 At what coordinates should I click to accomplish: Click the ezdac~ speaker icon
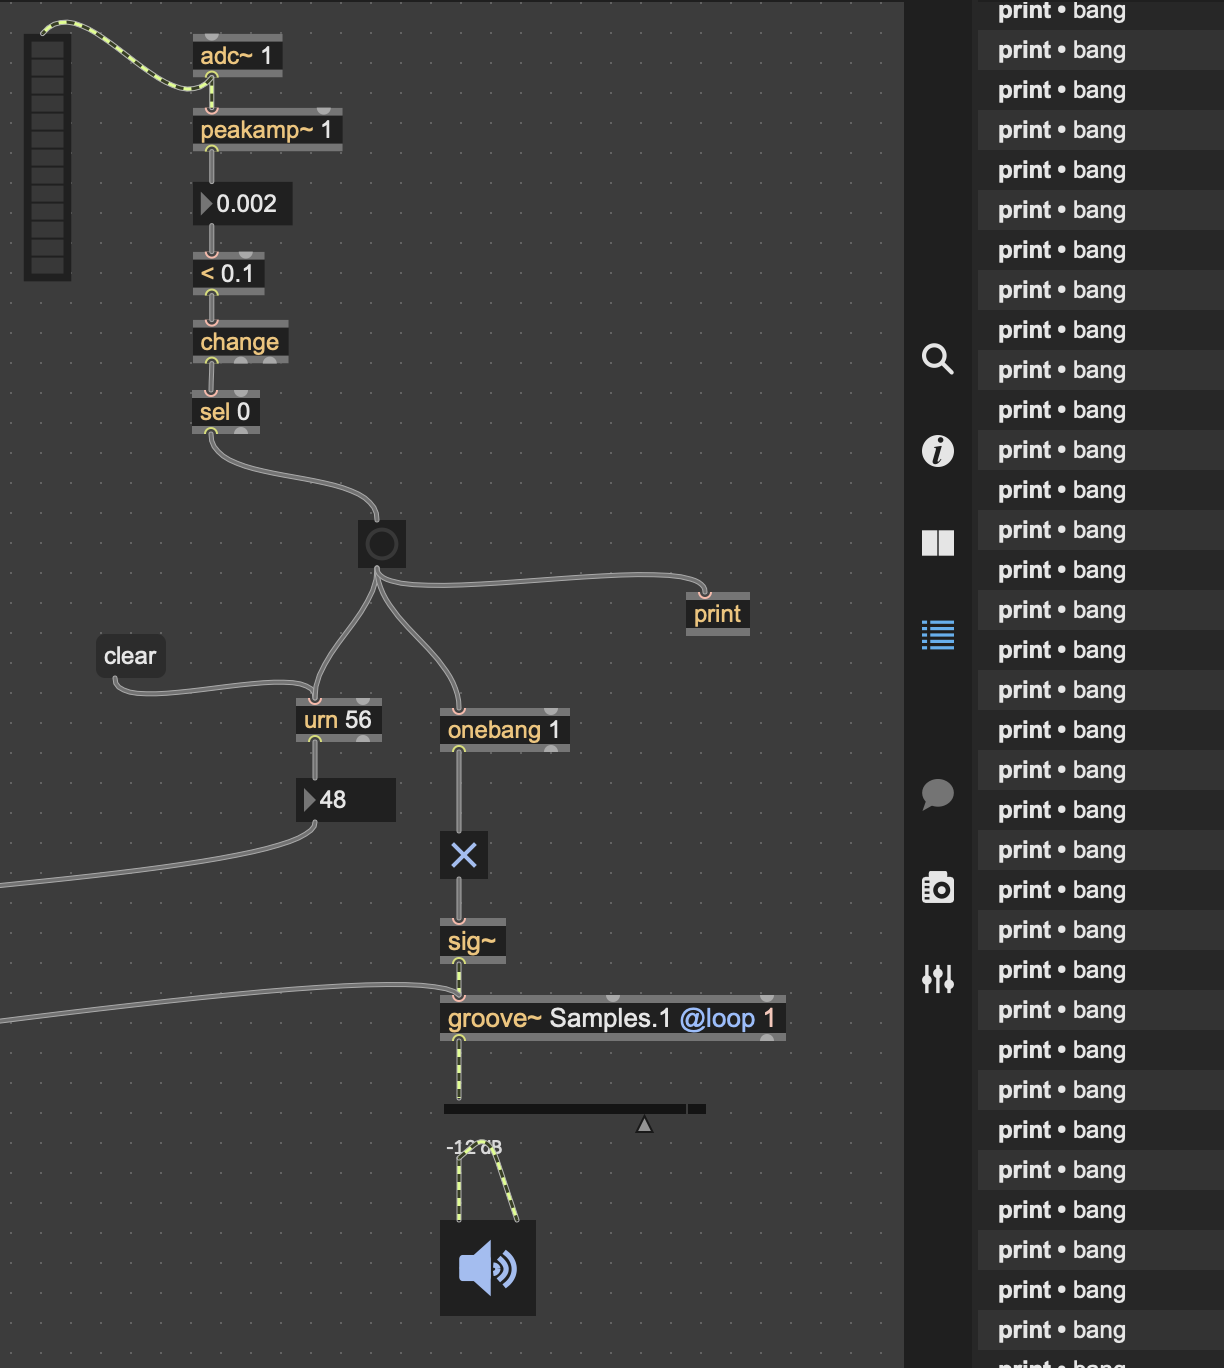click(x=487, y=1268)
